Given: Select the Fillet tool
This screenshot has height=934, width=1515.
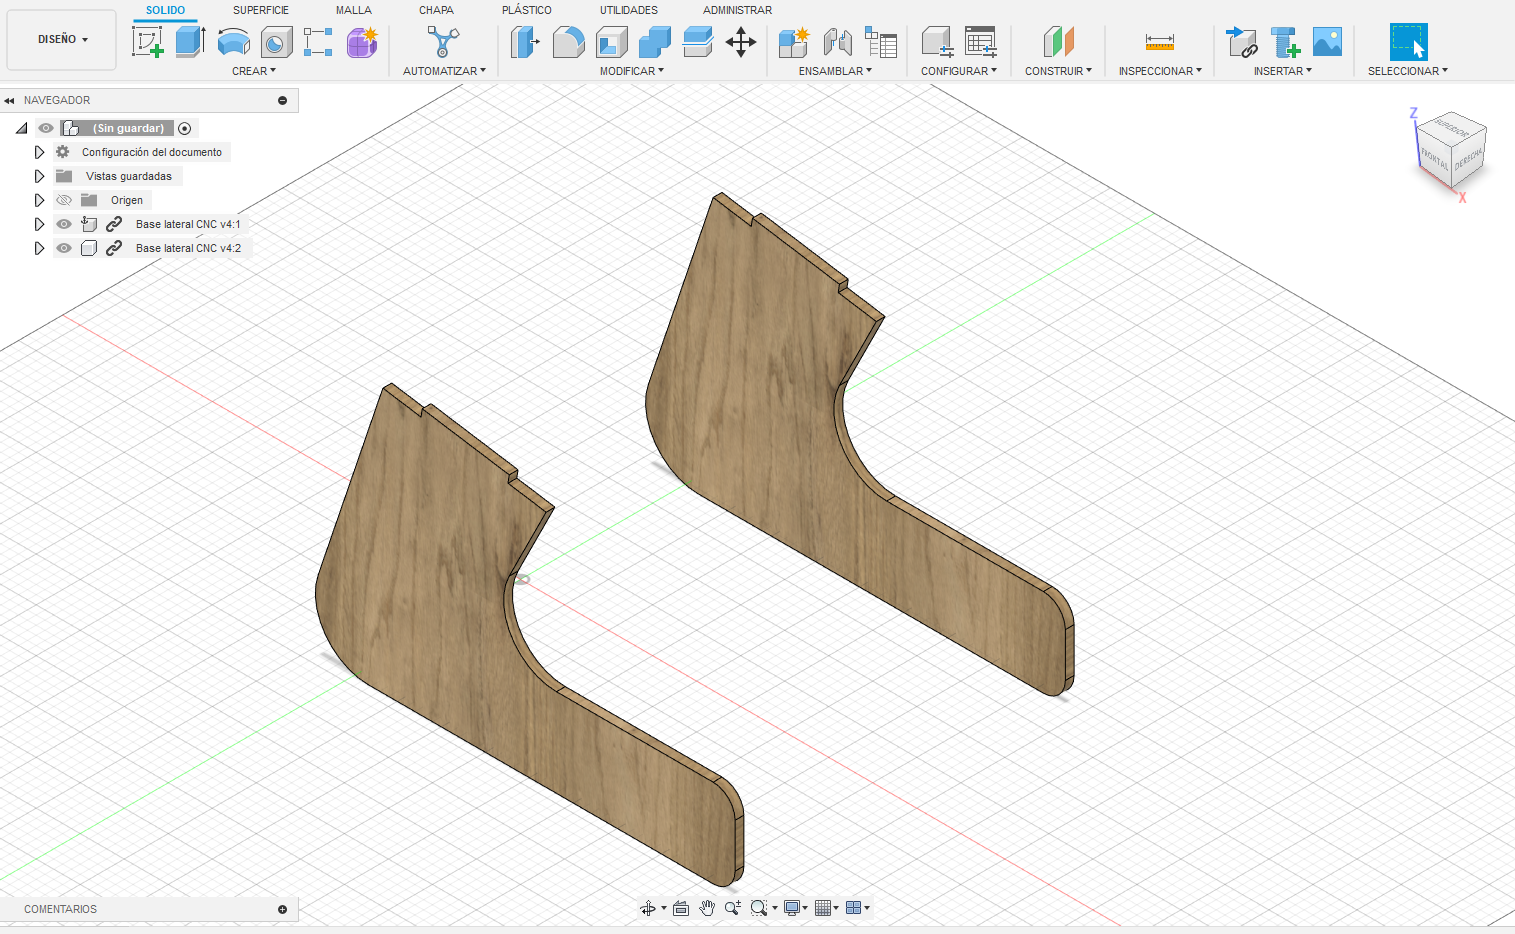Looking at the screenshot, I should pos(568,41).
